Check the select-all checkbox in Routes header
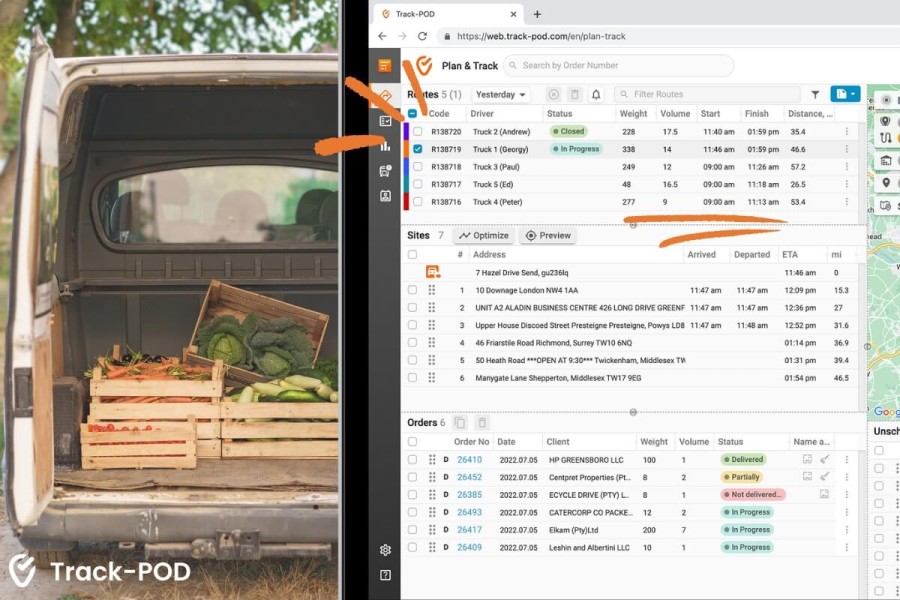 [413, 113]
